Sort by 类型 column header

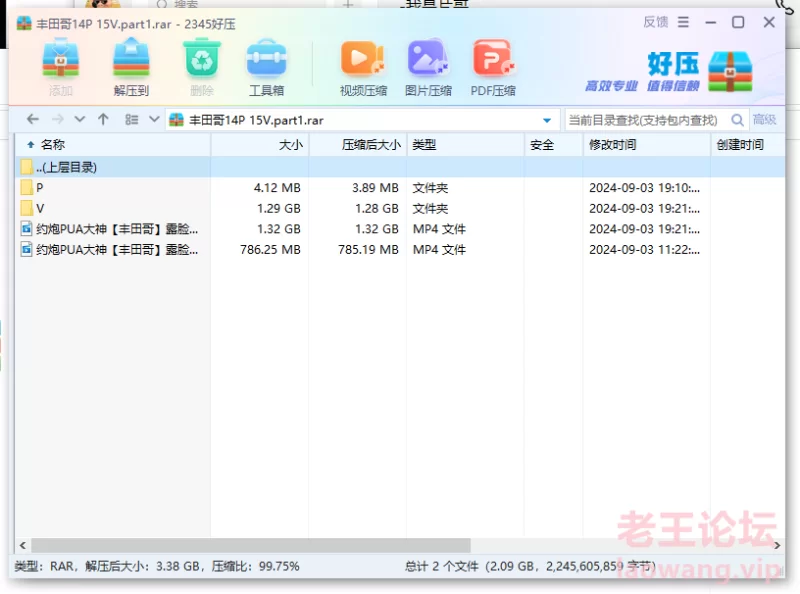coord(465,144)
